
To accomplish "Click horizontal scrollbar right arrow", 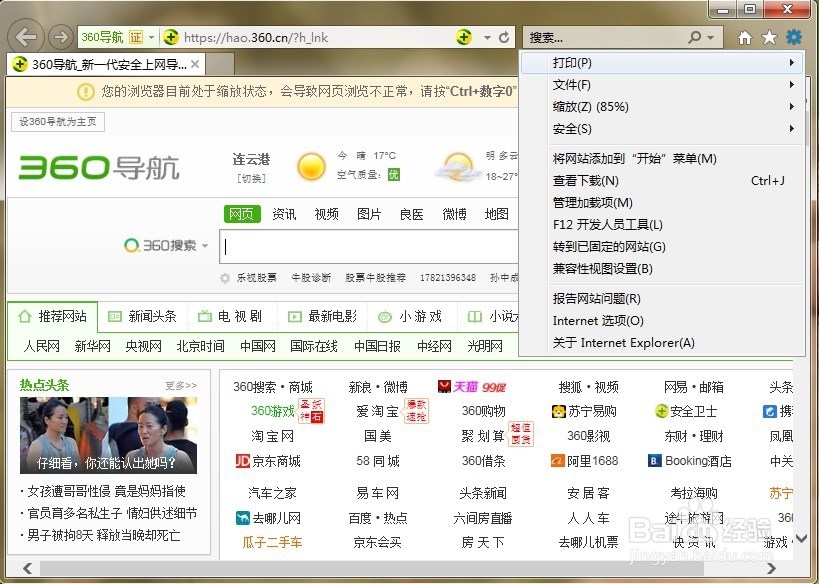I will pos(771,568).
